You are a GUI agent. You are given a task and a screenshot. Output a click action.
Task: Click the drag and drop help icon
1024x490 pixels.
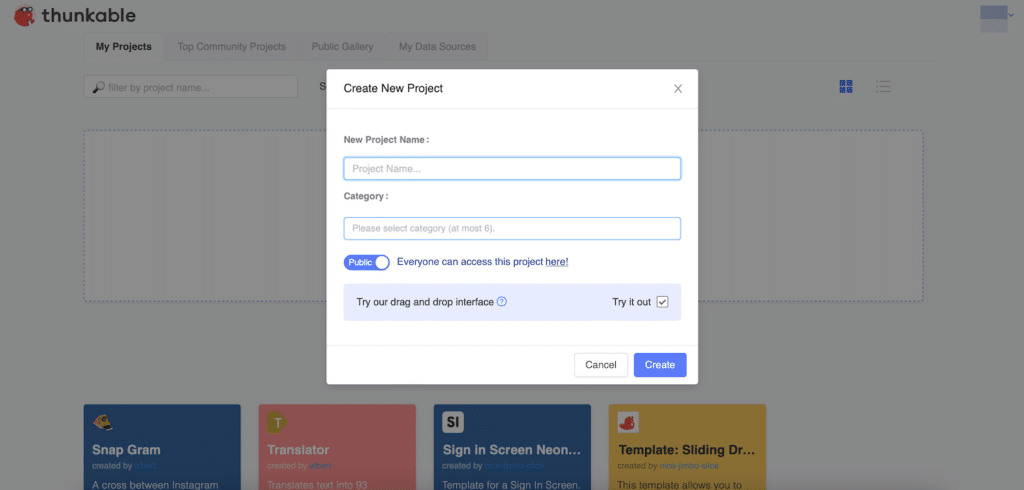502,301
